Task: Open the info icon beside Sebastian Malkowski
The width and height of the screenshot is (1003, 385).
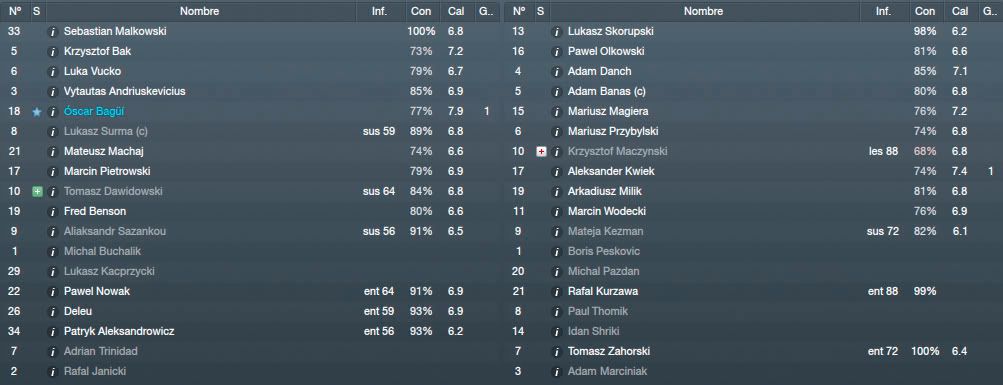Action: [x=53, y=31]
